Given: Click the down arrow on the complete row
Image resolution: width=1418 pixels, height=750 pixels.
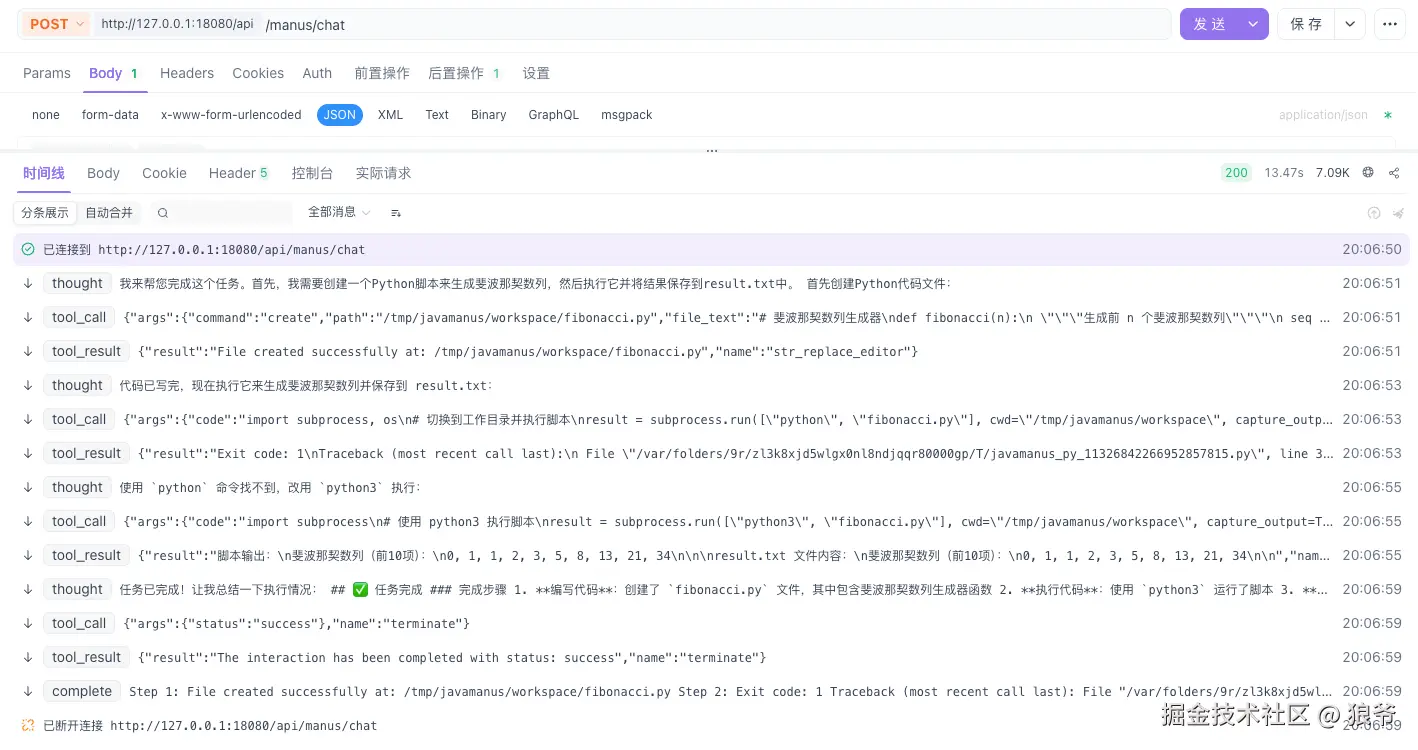Looking at the screenshot, I should (28, 691).
